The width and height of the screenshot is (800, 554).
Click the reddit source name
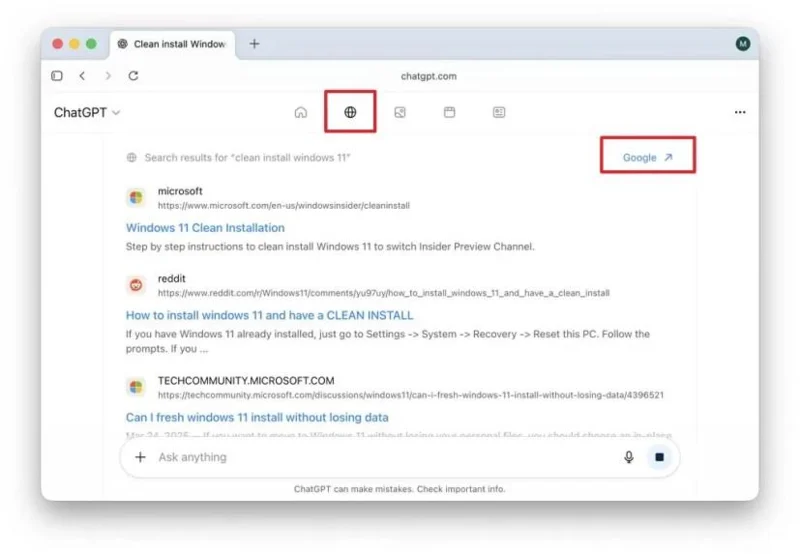pyautogui.click(x=171, y=279)
